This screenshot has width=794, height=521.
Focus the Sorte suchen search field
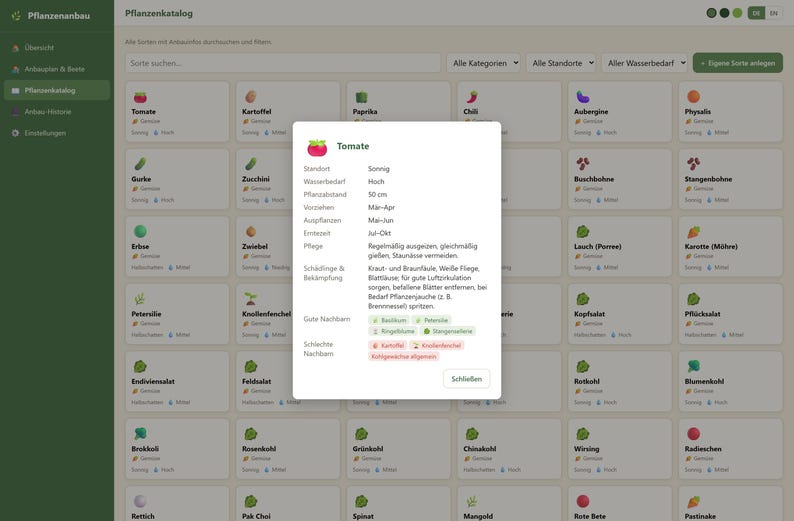click(x=283, y=63)
